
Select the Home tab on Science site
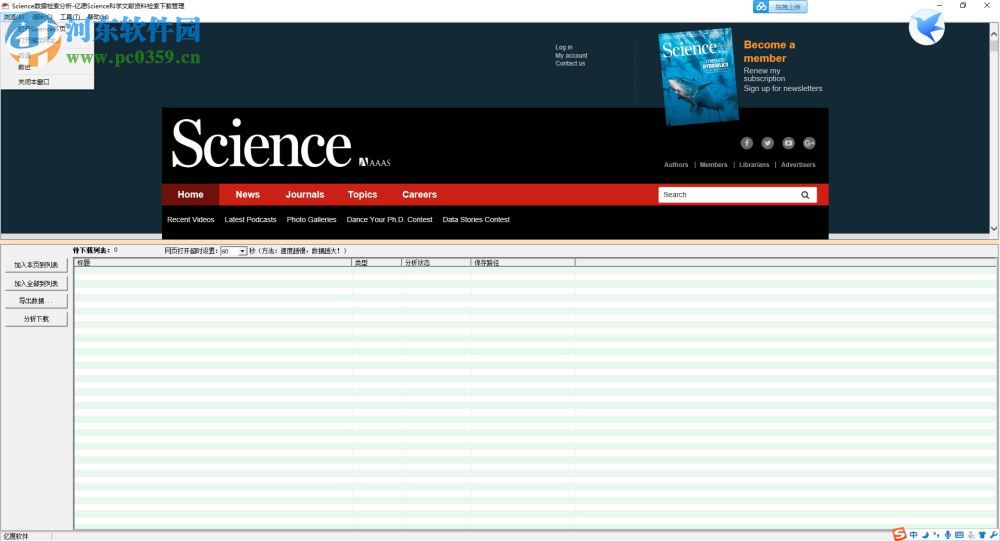[x=190, y=195]
